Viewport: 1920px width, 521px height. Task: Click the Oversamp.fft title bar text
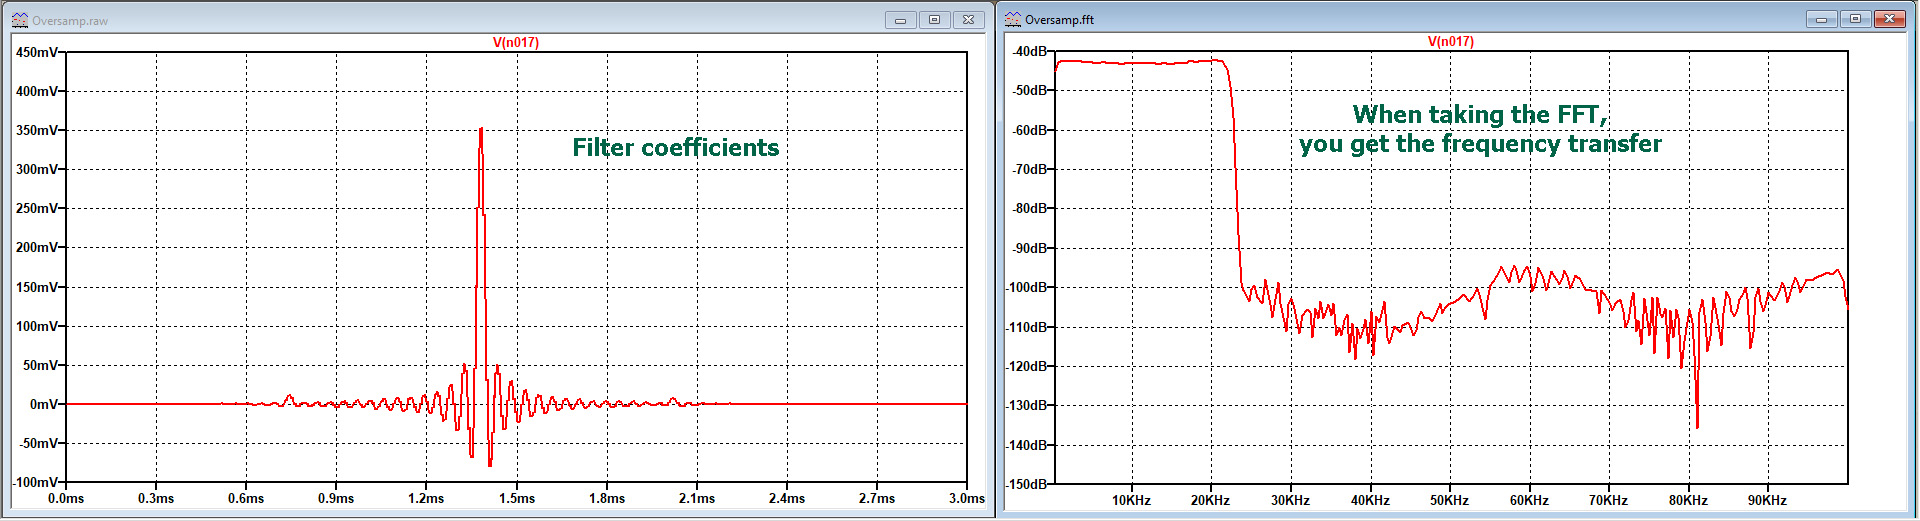point(1059,20)
